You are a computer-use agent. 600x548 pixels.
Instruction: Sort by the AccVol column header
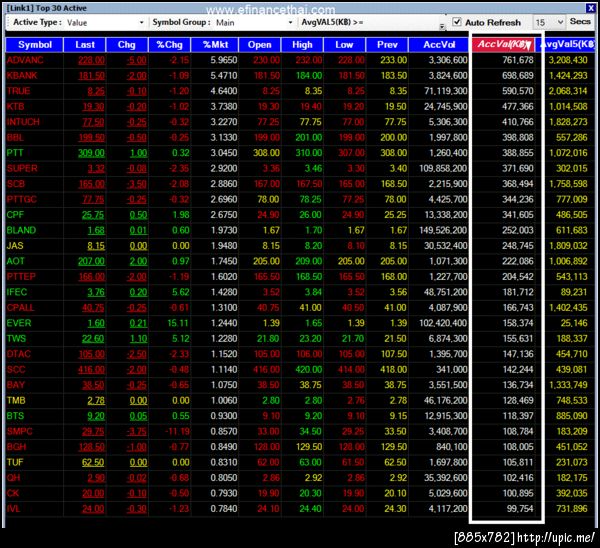point(439,45)
